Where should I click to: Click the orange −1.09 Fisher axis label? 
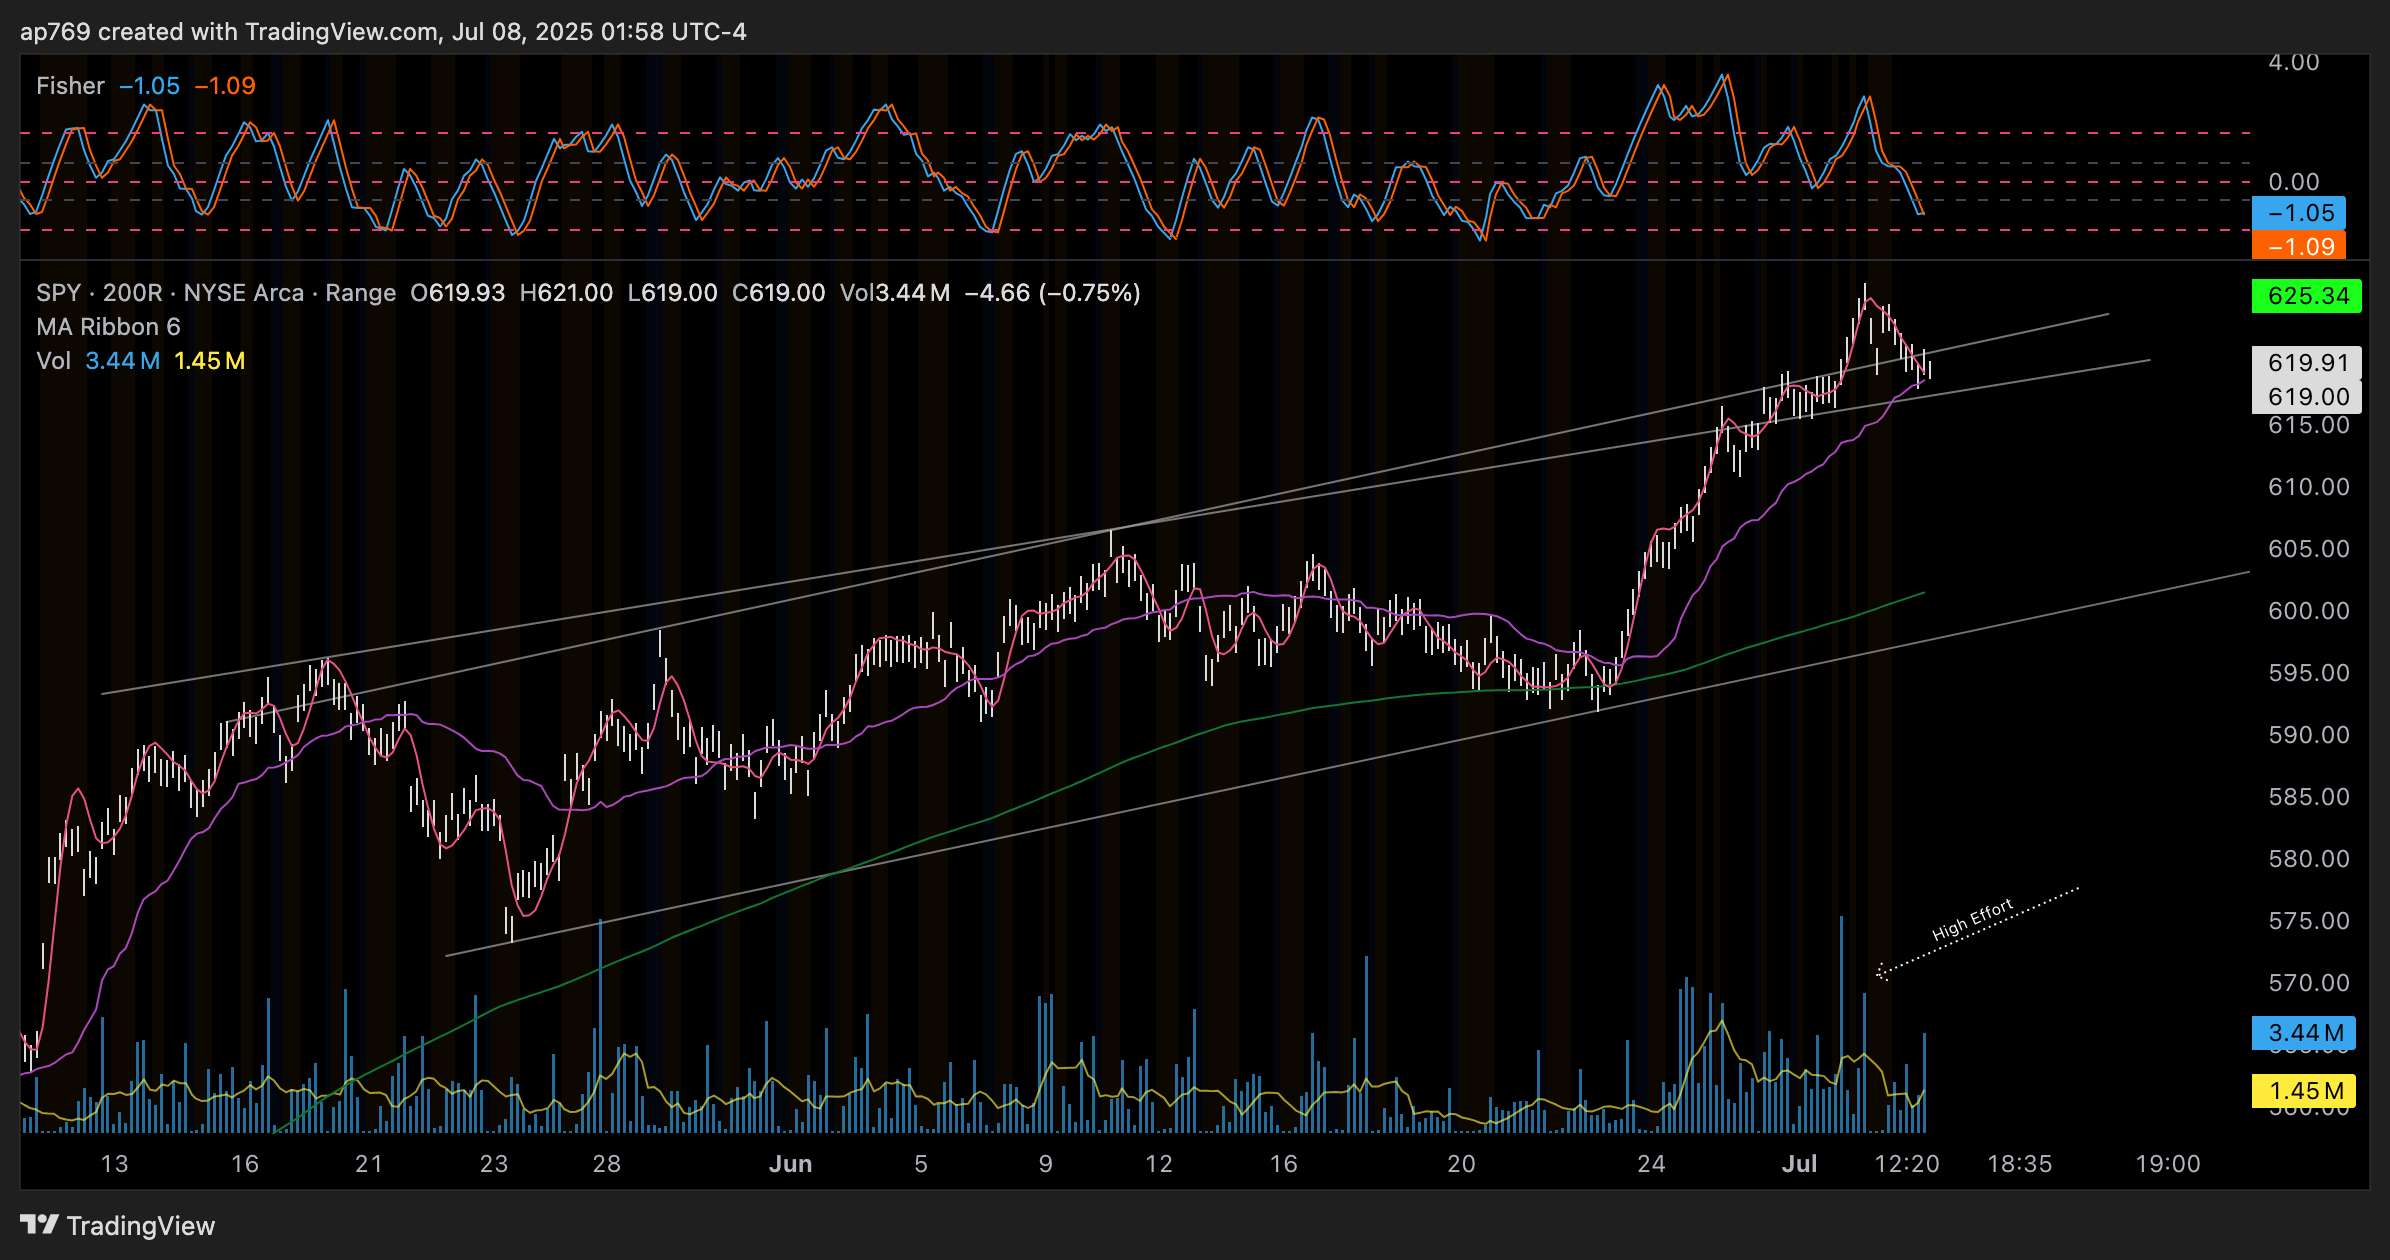pyautogui.click(x=2299, y=246)
